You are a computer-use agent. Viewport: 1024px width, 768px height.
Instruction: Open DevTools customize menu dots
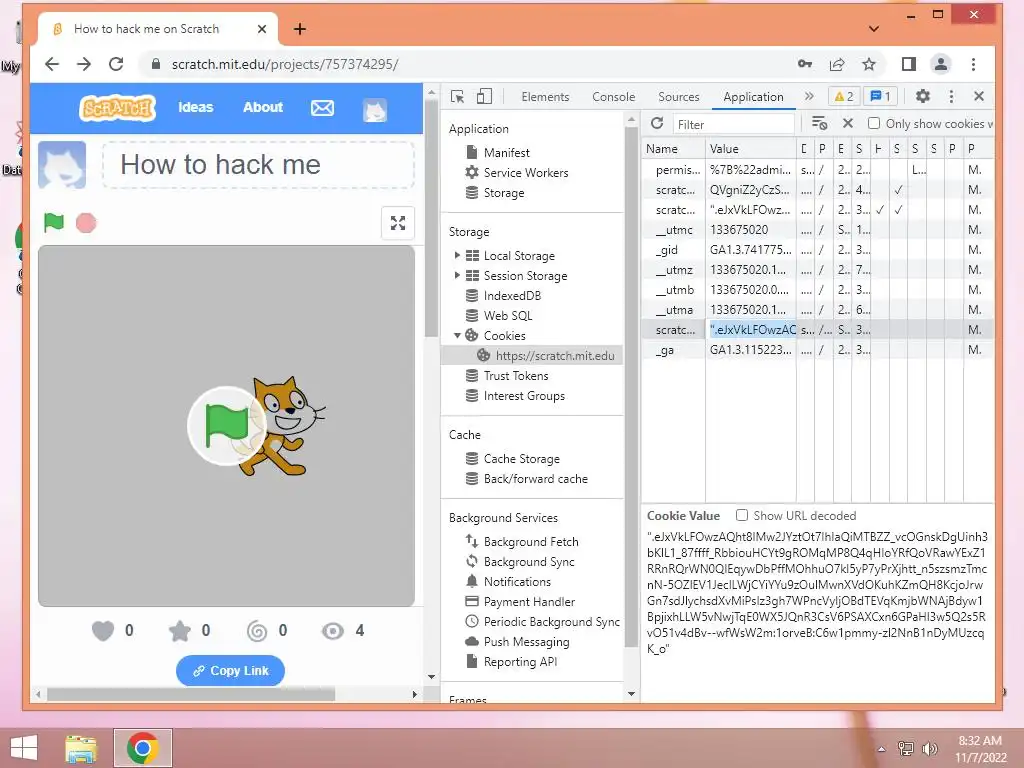click(x=951, y=97)
